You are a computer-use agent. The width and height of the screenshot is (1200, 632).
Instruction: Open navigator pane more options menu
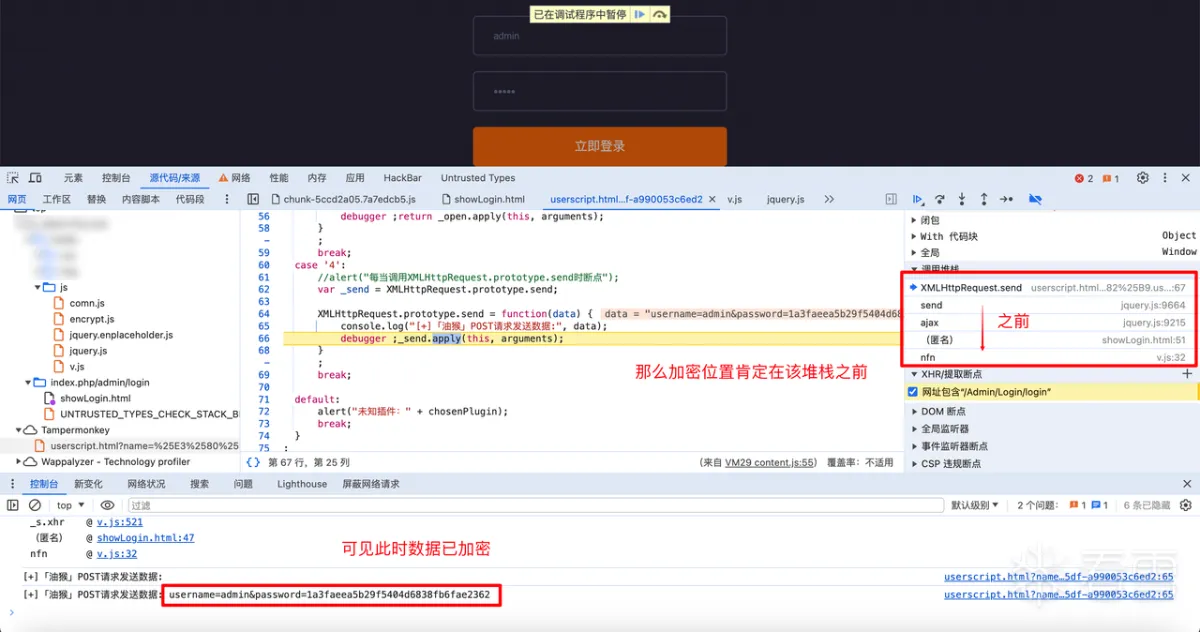227,199
